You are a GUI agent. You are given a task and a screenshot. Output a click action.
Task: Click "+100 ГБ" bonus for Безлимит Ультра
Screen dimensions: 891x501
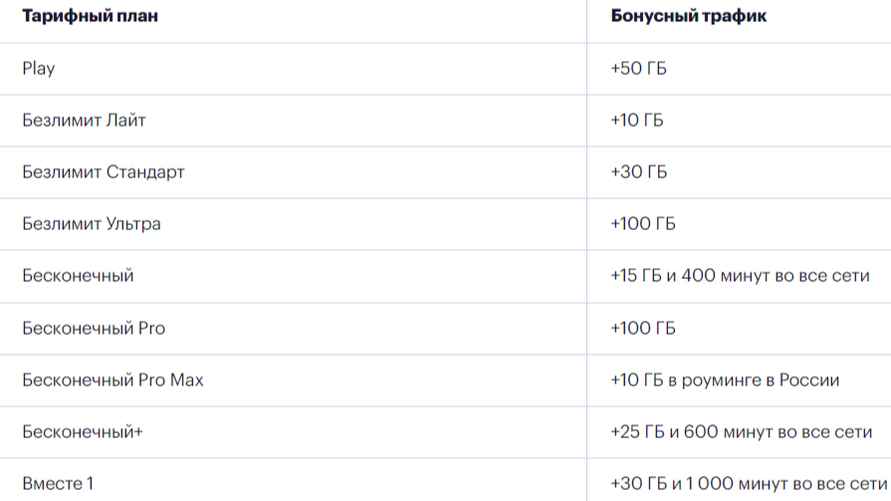click(643, 224)
